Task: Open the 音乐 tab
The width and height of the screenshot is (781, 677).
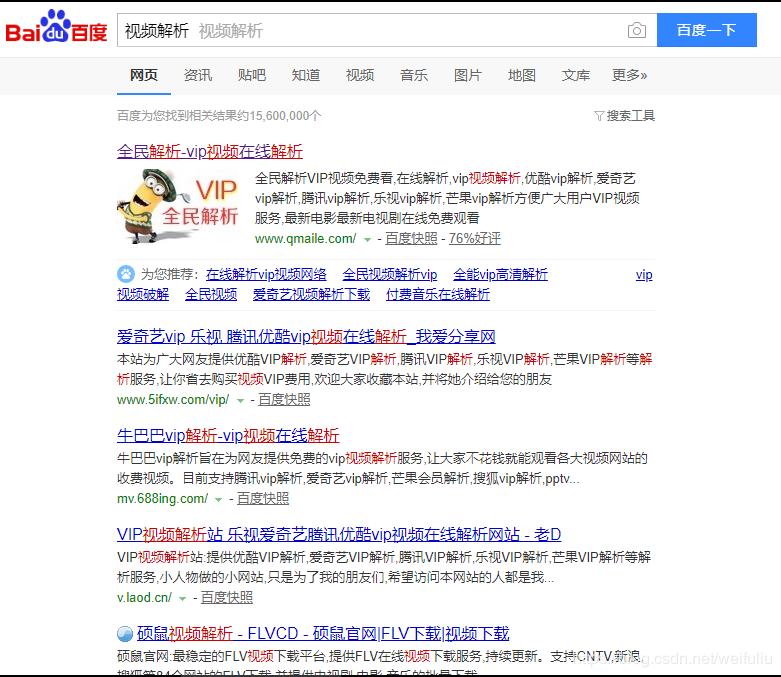Action: coord(413,75)
